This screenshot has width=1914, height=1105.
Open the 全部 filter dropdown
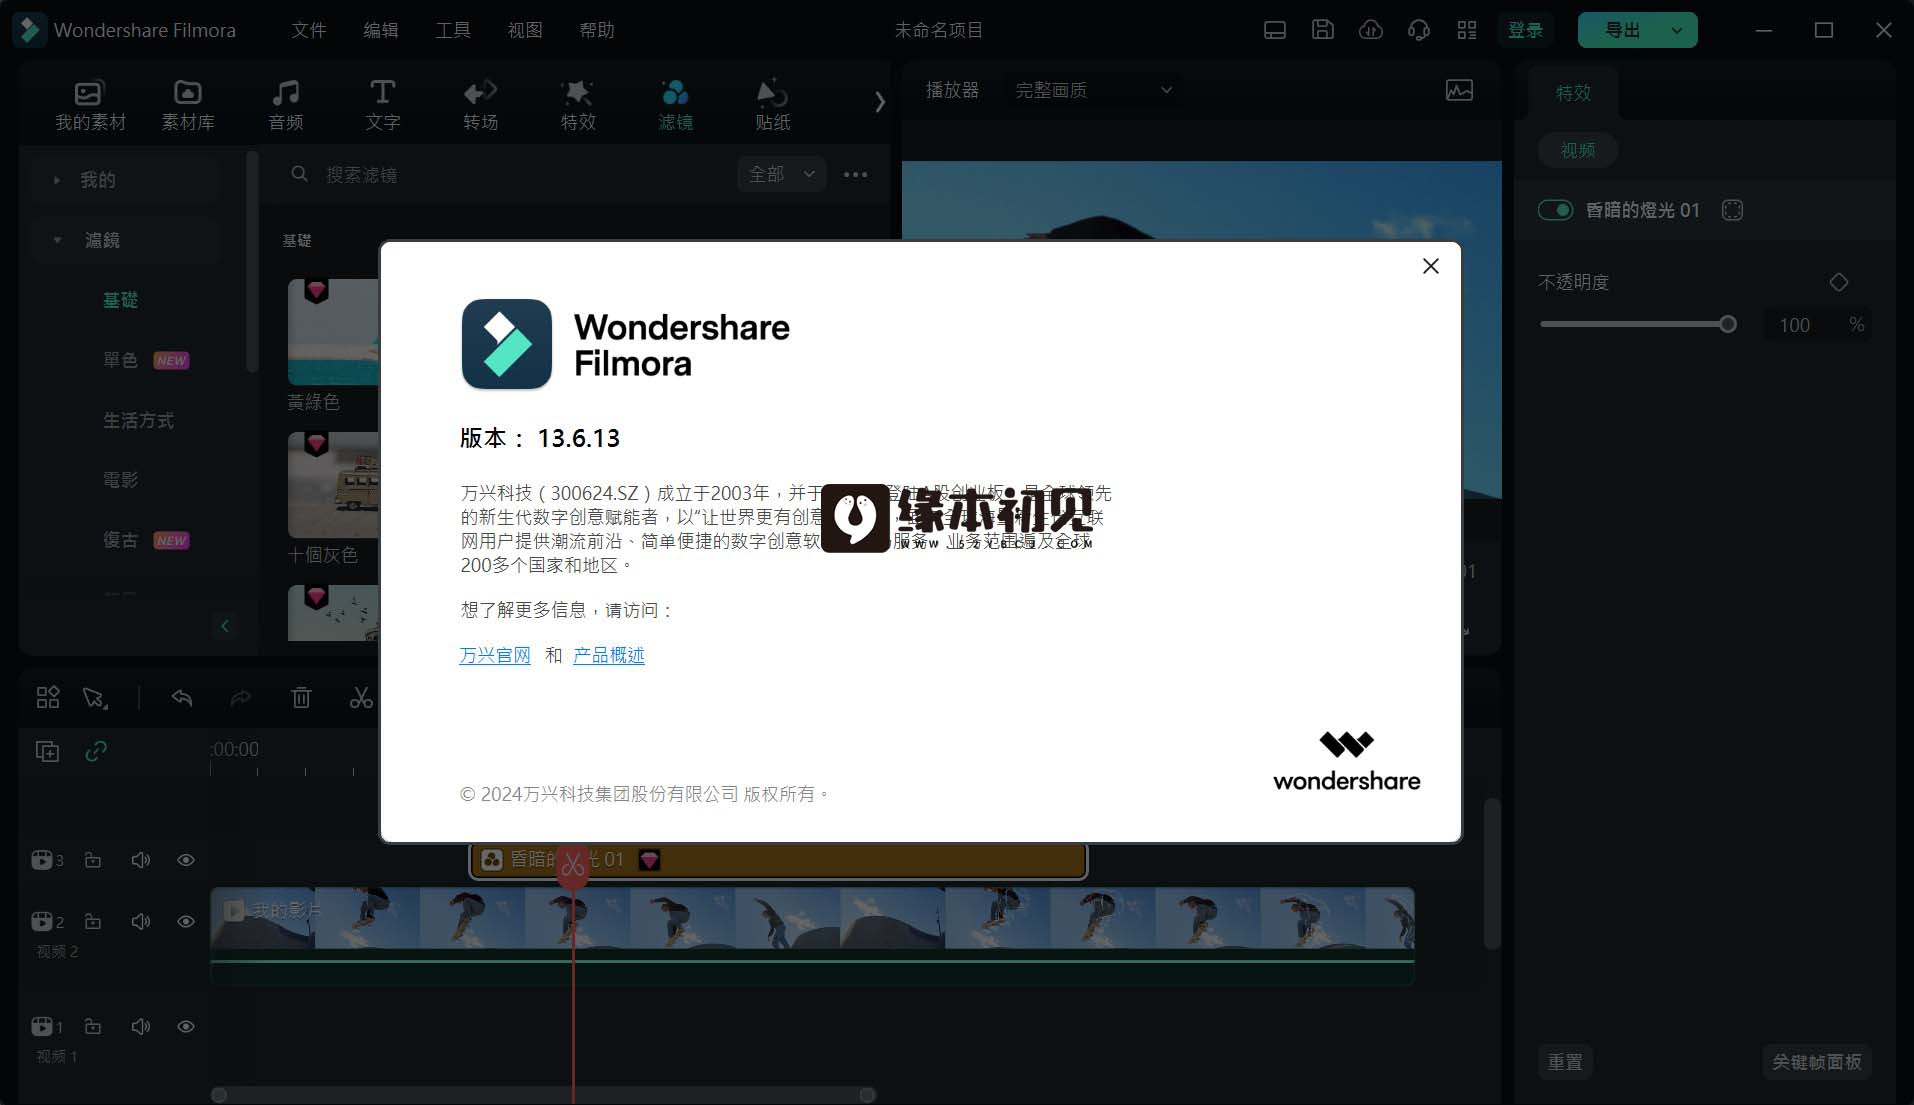(x=782, y=174)
